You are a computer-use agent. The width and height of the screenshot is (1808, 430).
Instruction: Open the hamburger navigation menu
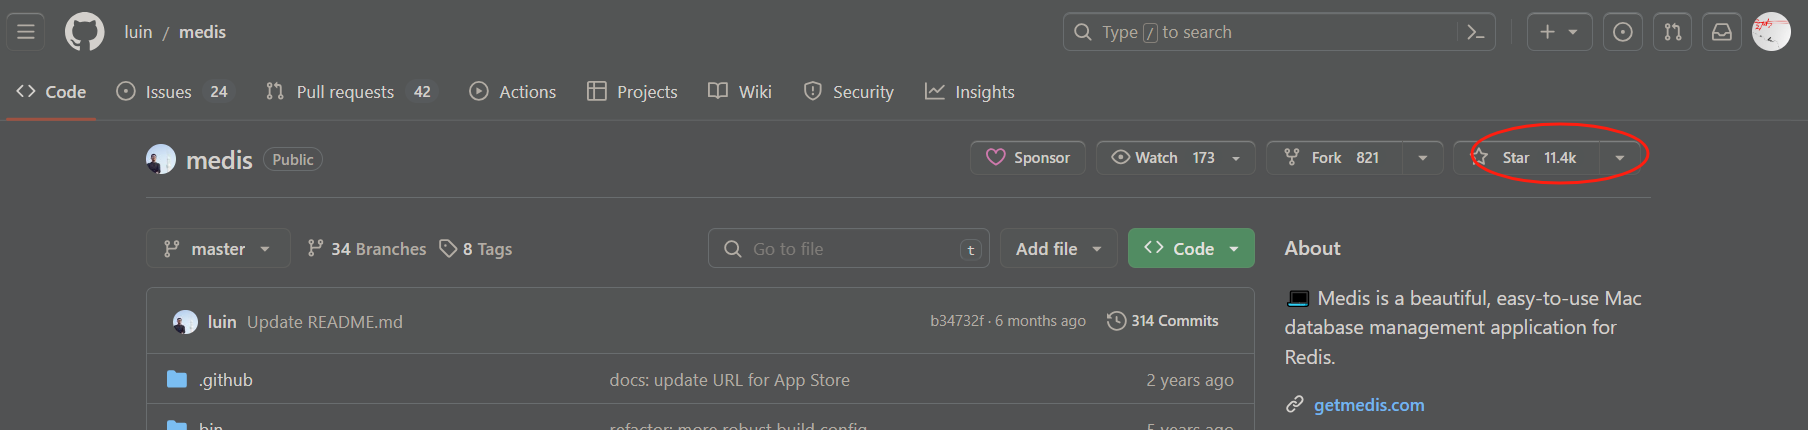(26, 32)
